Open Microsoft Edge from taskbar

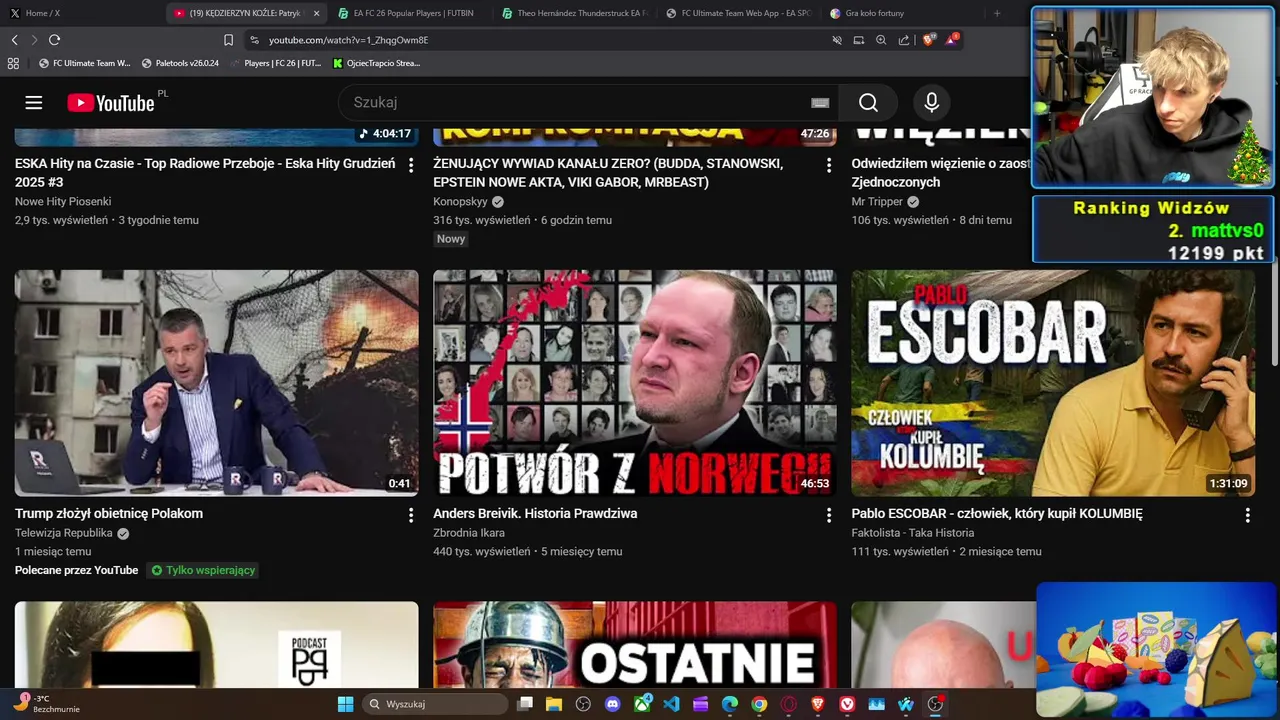tap(730, 704)
